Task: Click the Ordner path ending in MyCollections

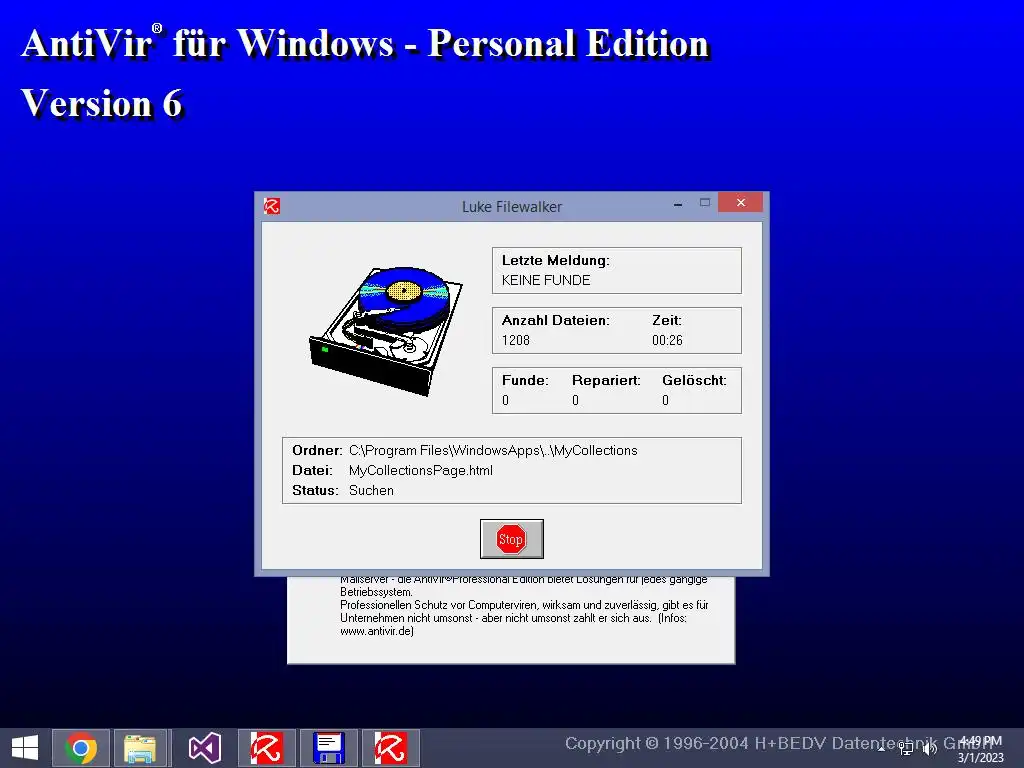Action: (493, 451)
